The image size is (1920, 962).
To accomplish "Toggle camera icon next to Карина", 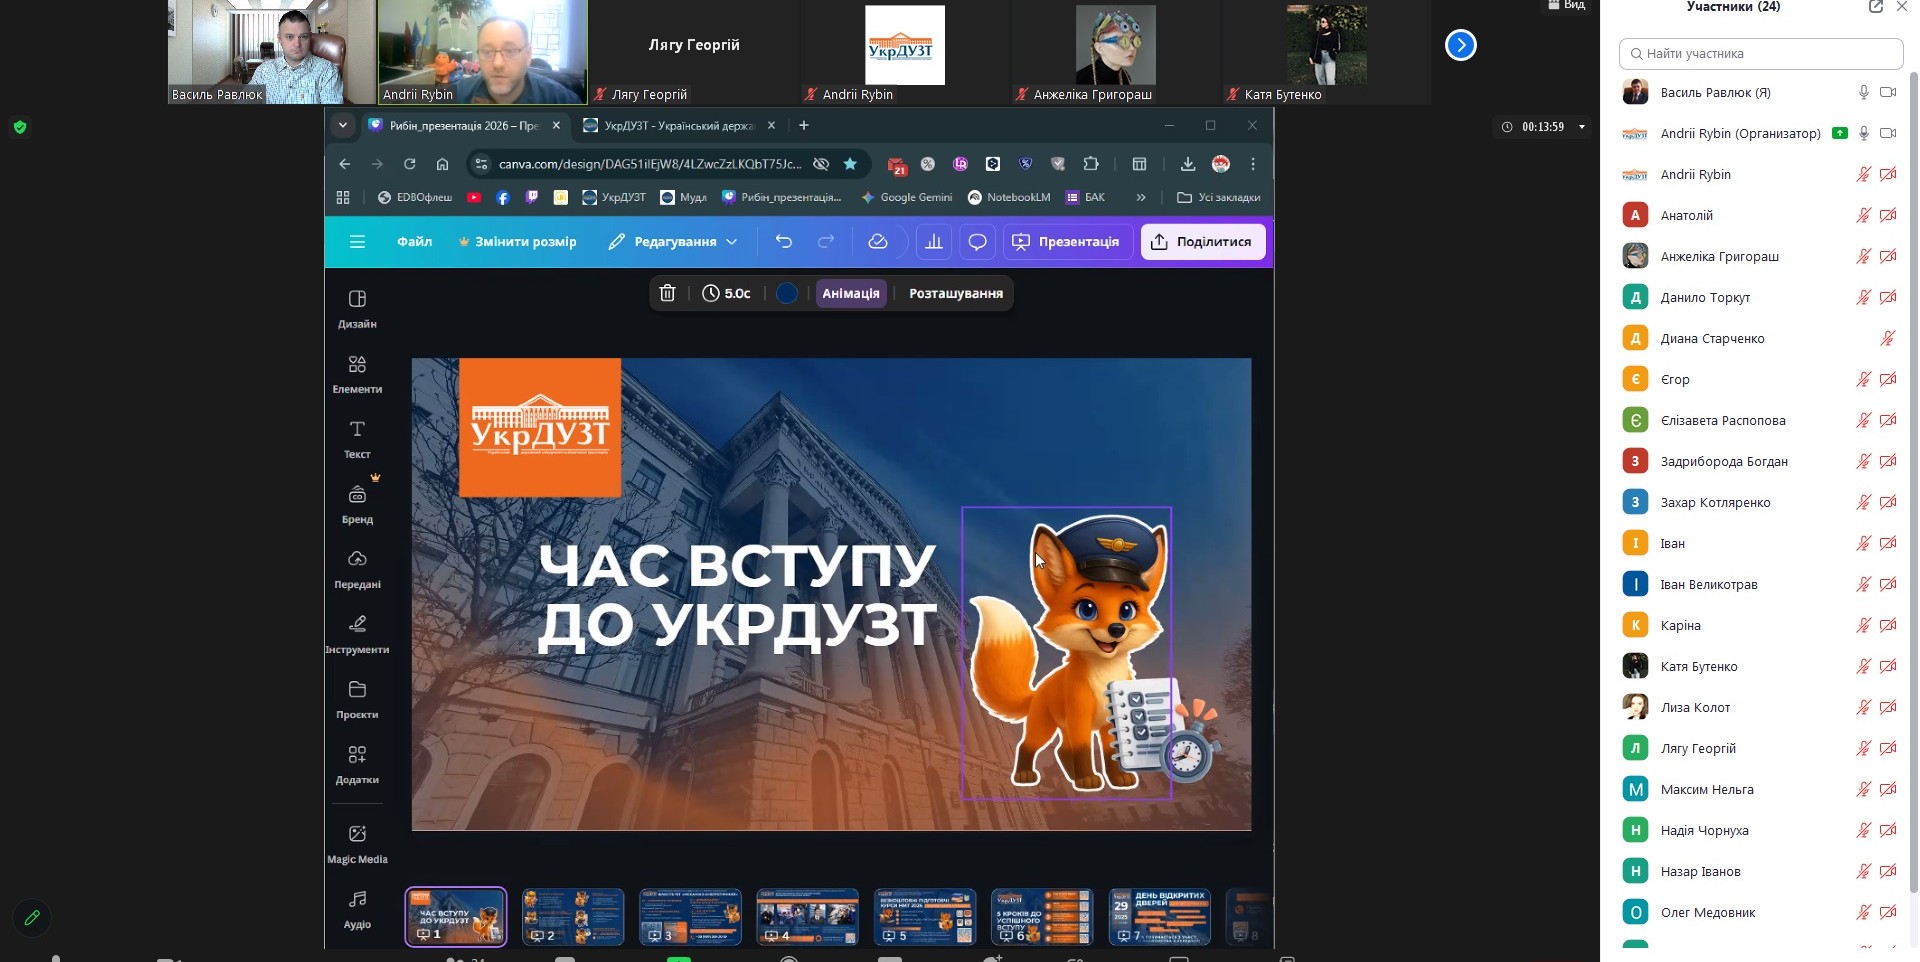I will click(1889, 624).
